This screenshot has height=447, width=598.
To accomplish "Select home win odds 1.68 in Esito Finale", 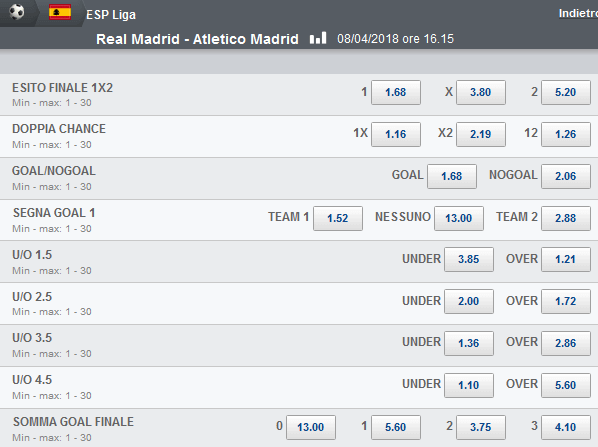I will tap(396, 92).
